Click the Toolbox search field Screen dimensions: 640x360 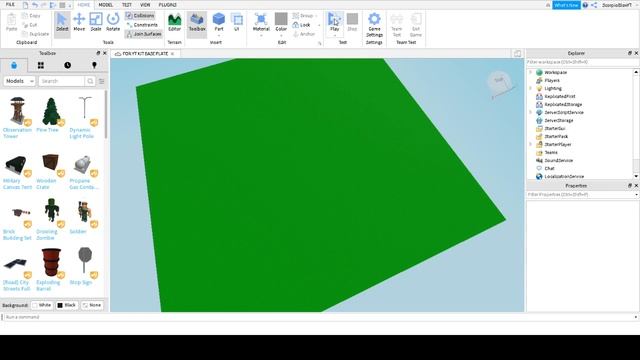pyautogui.click(x=62, y=81)
